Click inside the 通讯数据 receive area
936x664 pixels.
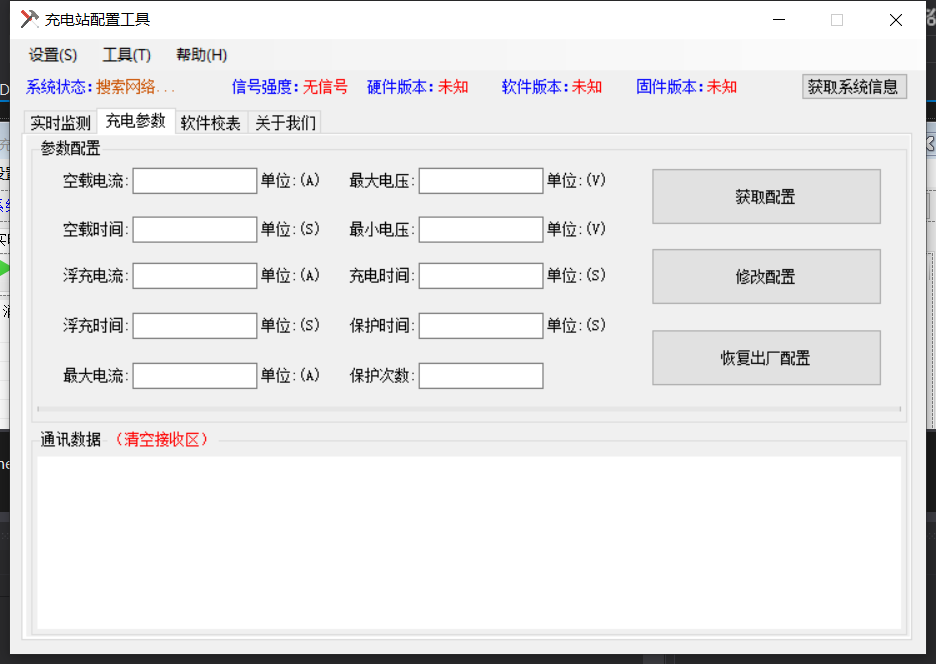pyautogui.click(x=468, y=542)
